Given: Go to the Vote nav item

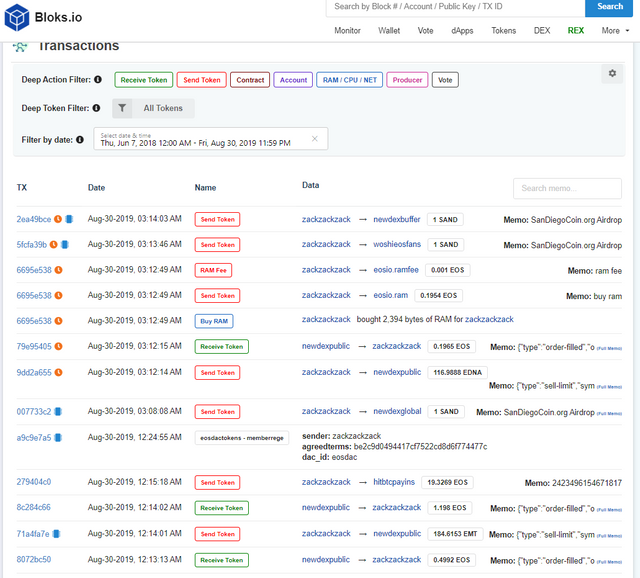Looking at the screenshot, I should [x=425, y=31].
